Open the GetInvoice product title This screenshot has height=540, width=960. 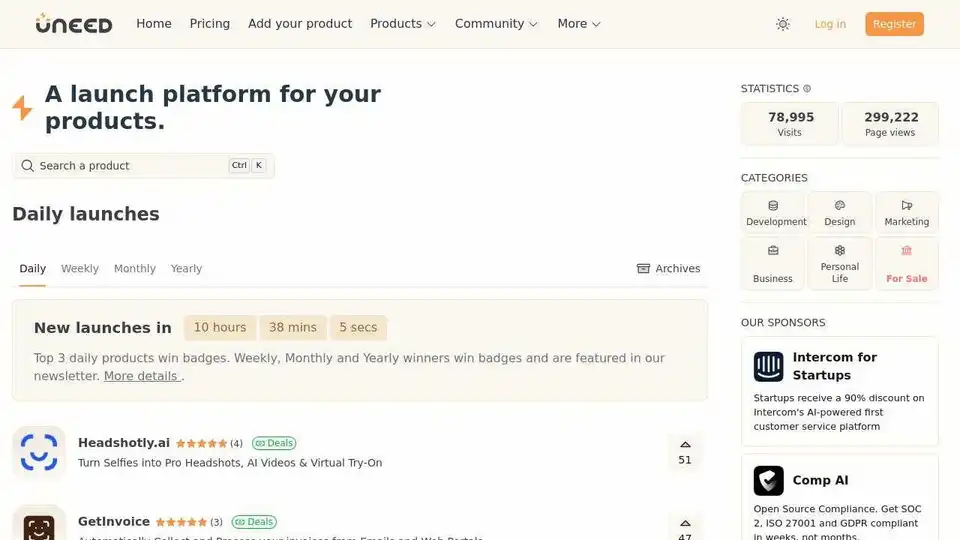click(114, 522)
